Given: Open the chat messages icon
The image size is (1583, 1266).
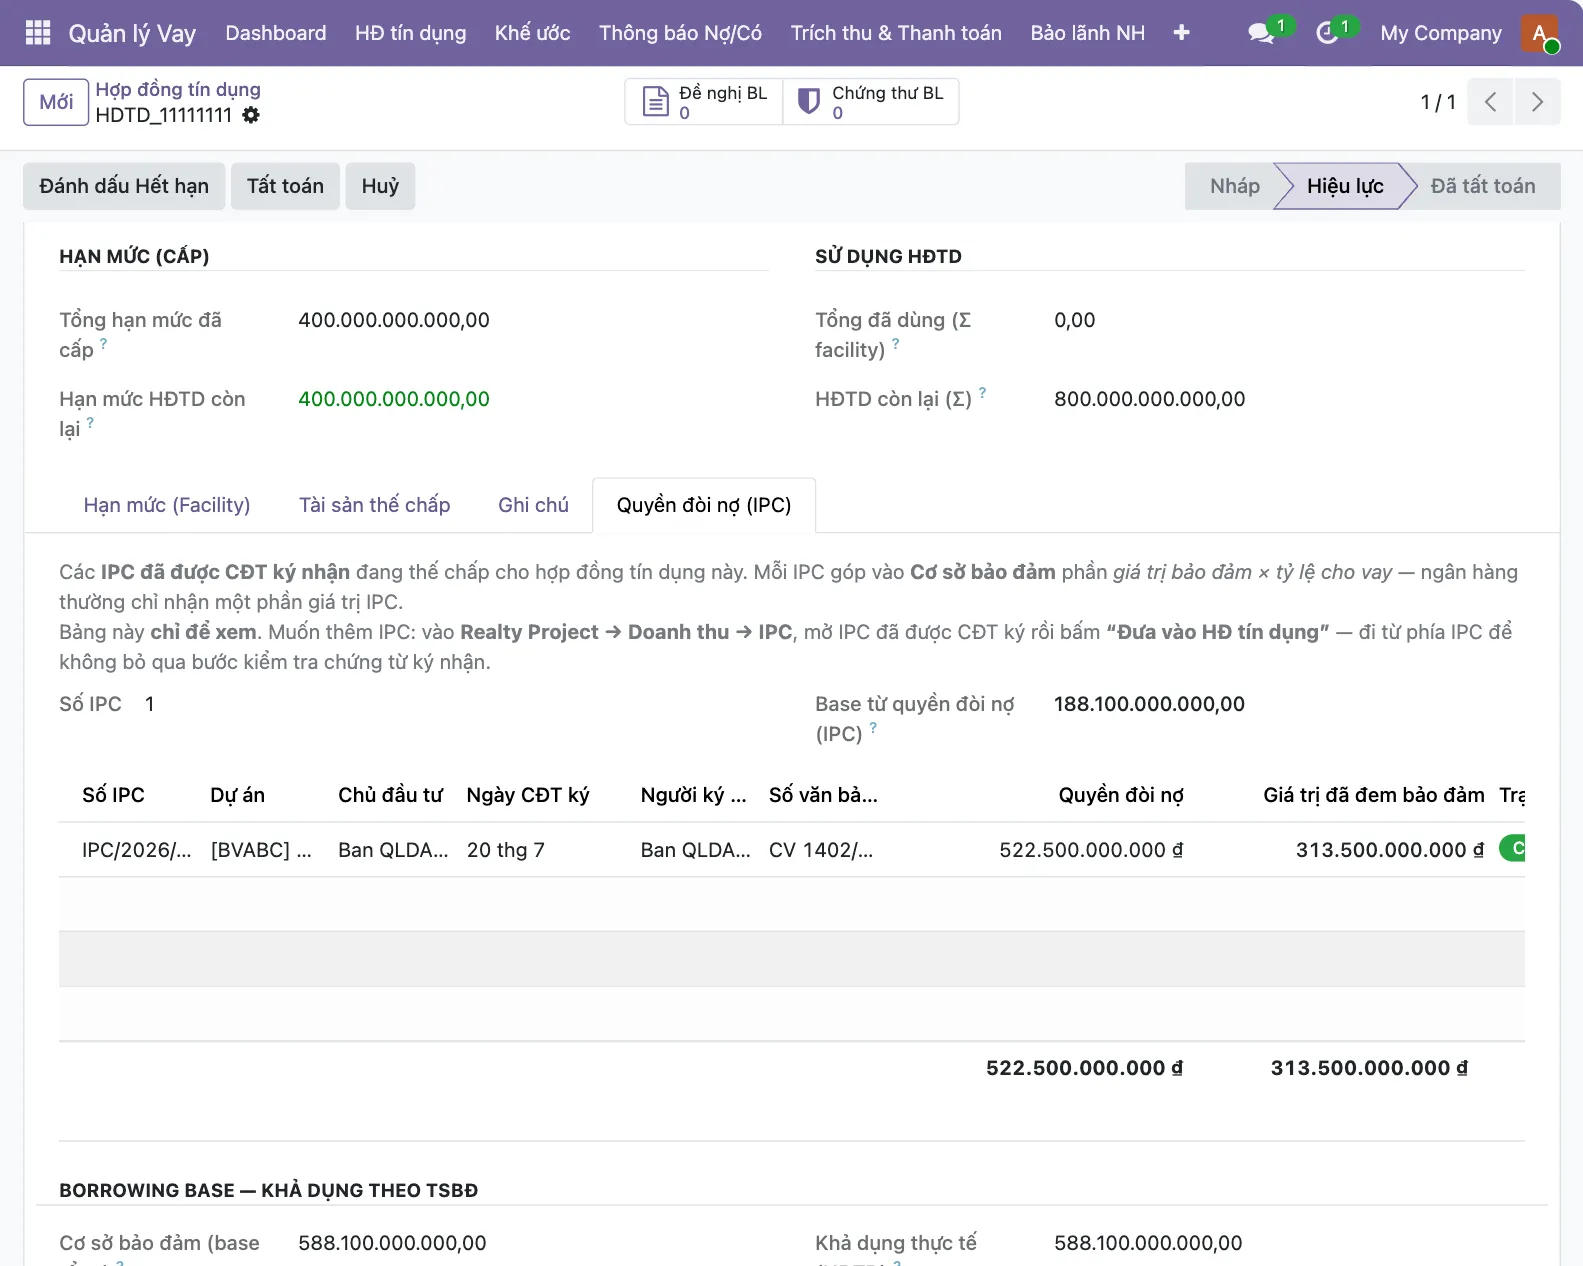Looking at the screenshot, I should point(1261,33).
